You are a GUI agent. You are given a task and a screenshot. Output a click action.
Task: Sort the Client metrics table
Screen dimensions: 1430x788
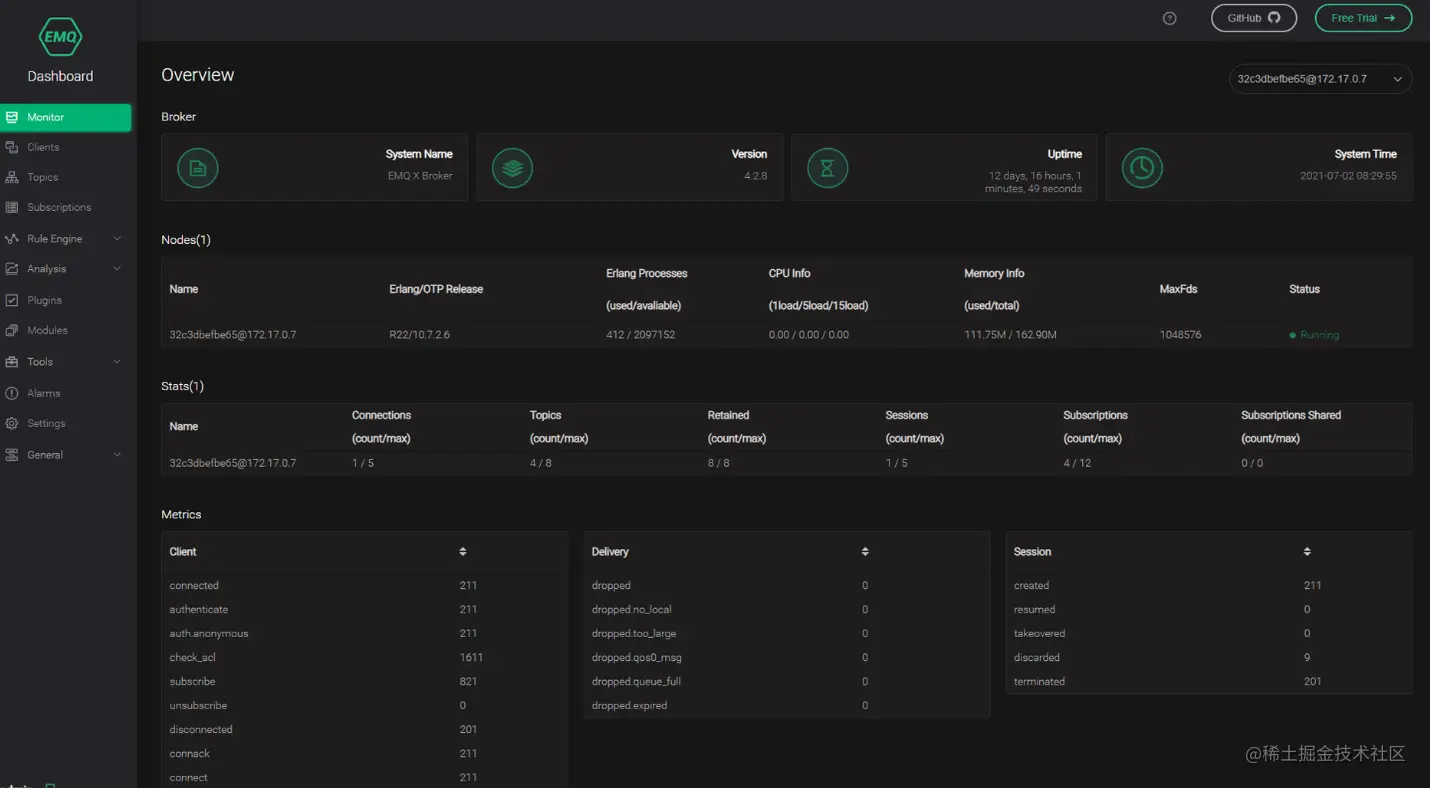coord(463,552)
